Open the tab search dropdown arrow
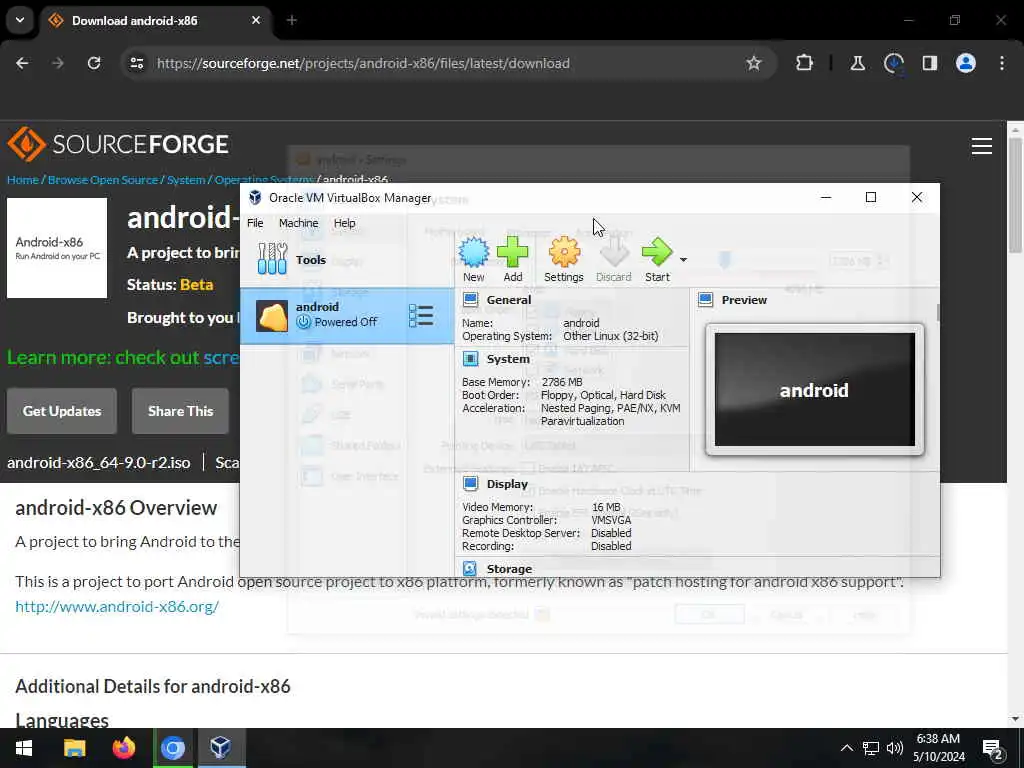This screenshot has height=768, width=1024. (x=20, y=20)
